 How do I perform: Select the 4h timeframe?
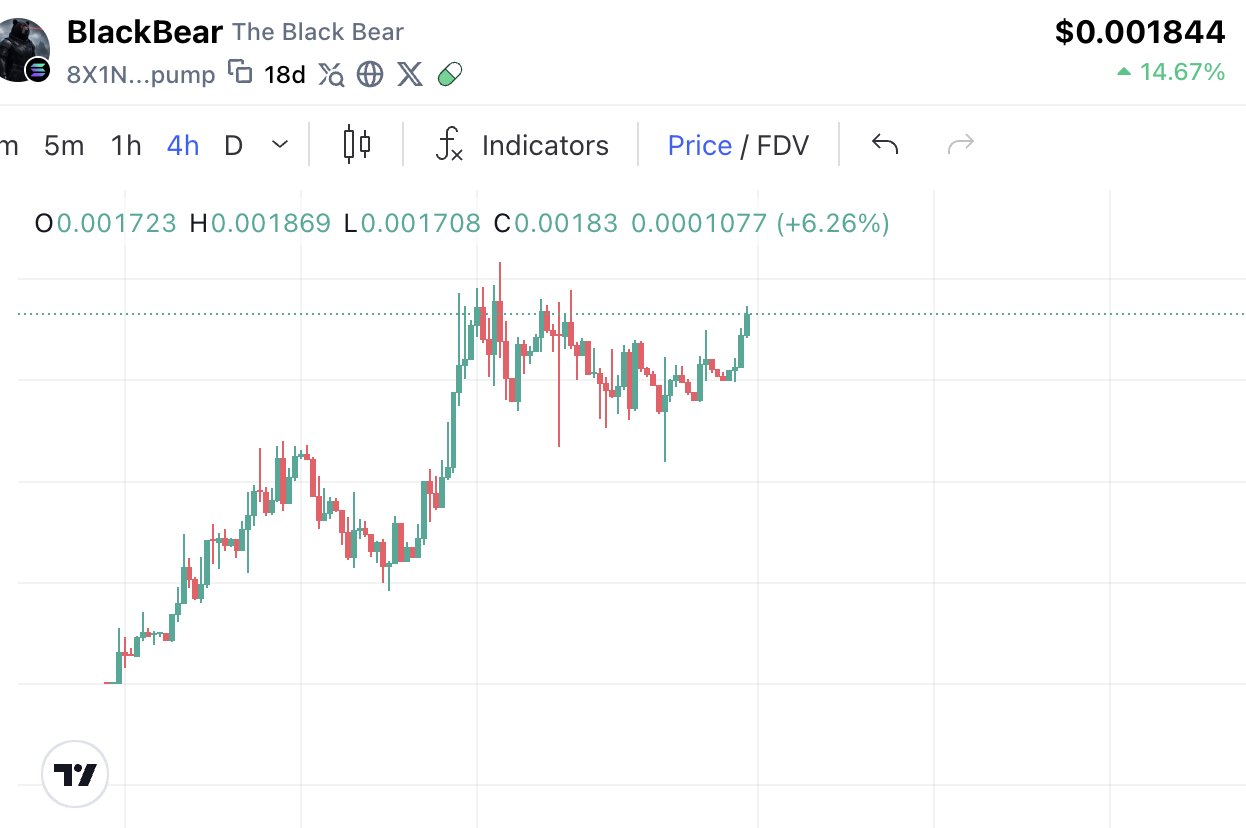point(183,146)
